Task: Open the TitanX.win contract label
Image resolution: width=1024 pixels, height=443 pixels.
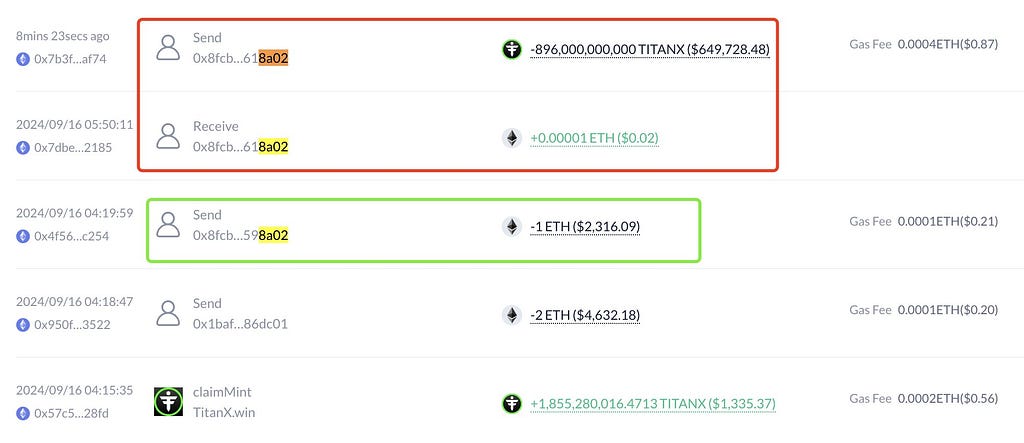Action: (x=224, y=413)
